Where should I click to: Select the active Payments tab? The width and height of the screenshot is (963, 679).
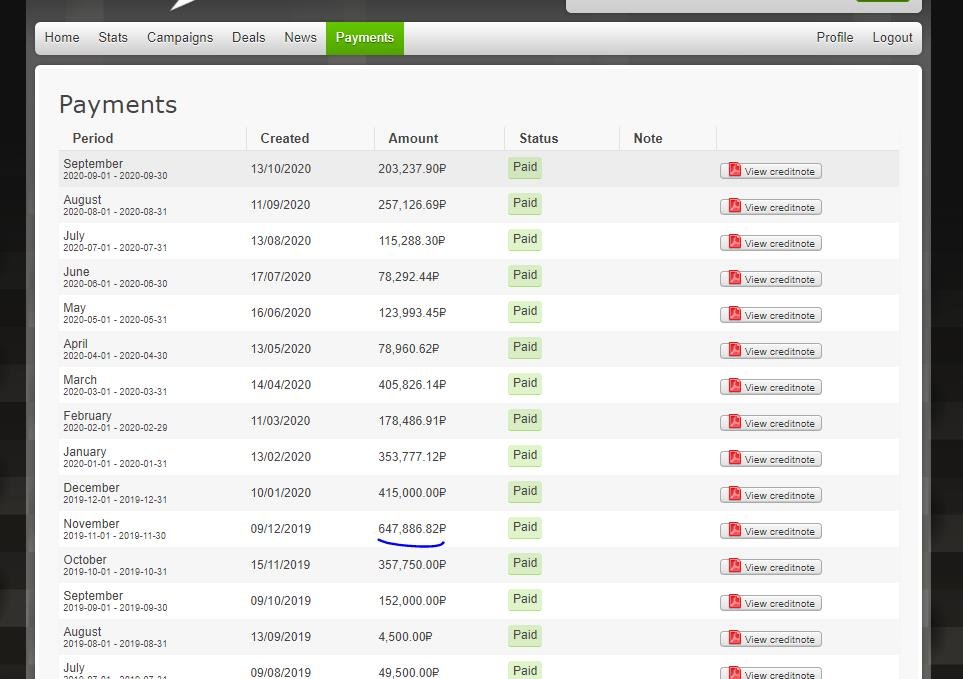point(365,38)
